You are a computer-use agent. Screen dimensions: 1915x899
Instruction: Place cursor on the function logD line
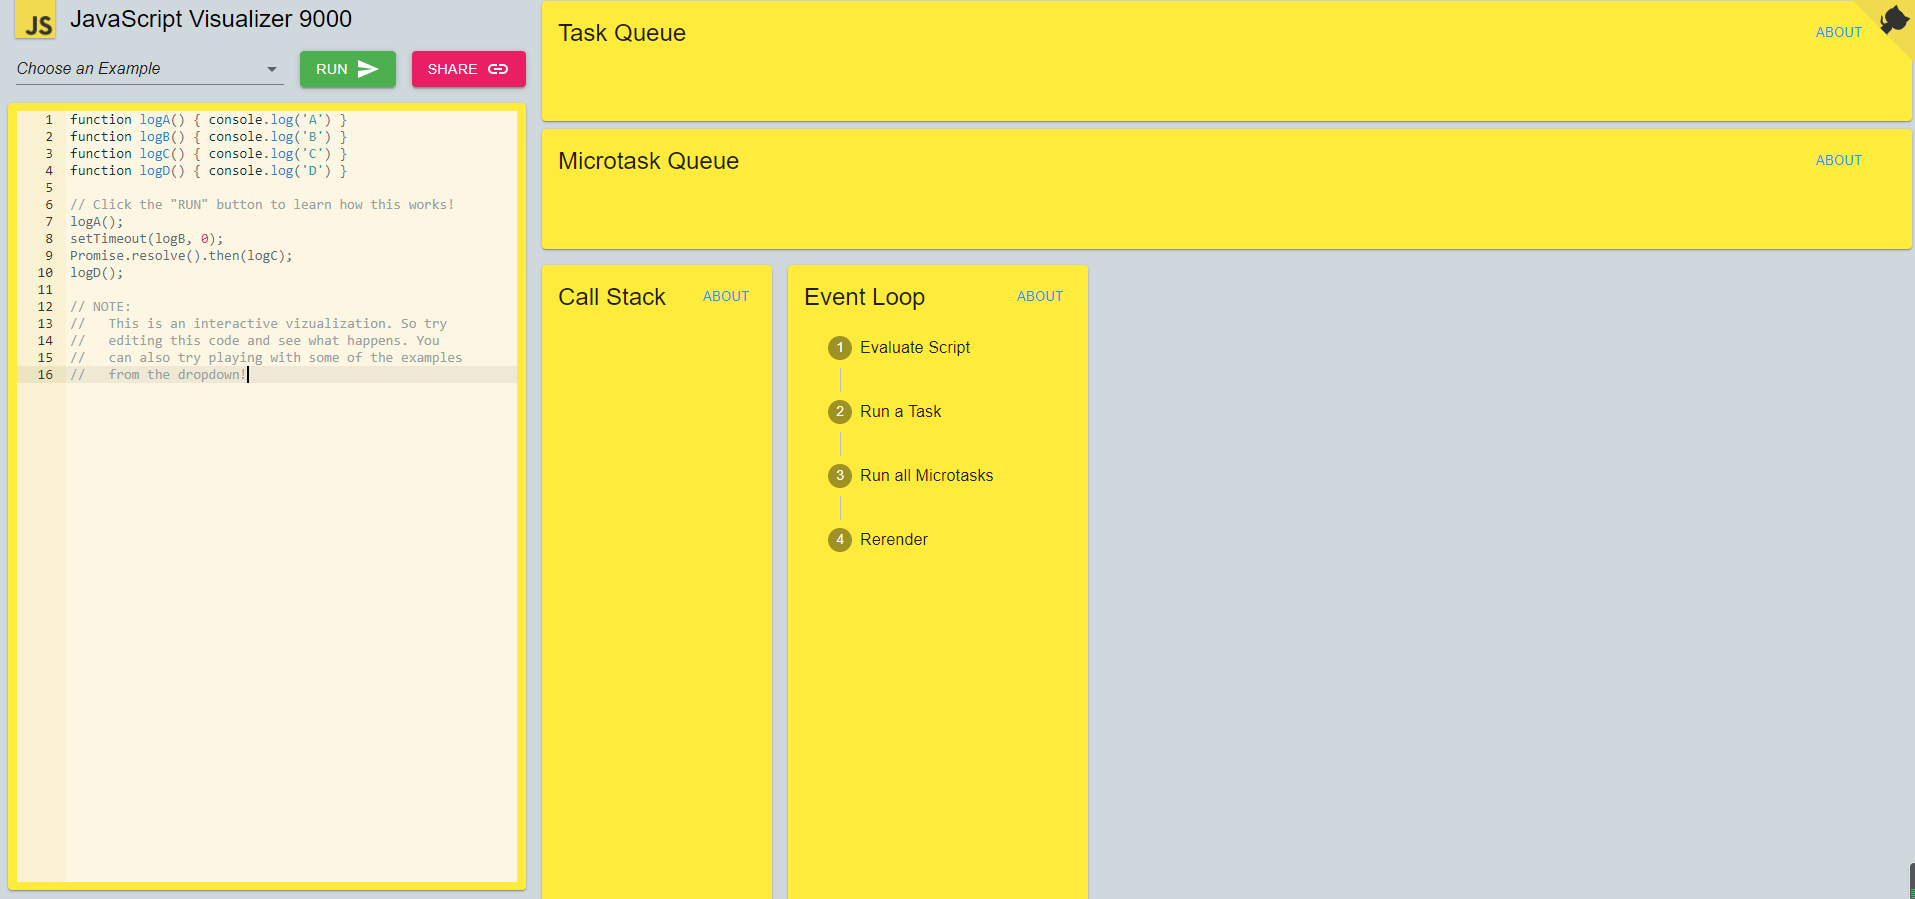(208, 171)
